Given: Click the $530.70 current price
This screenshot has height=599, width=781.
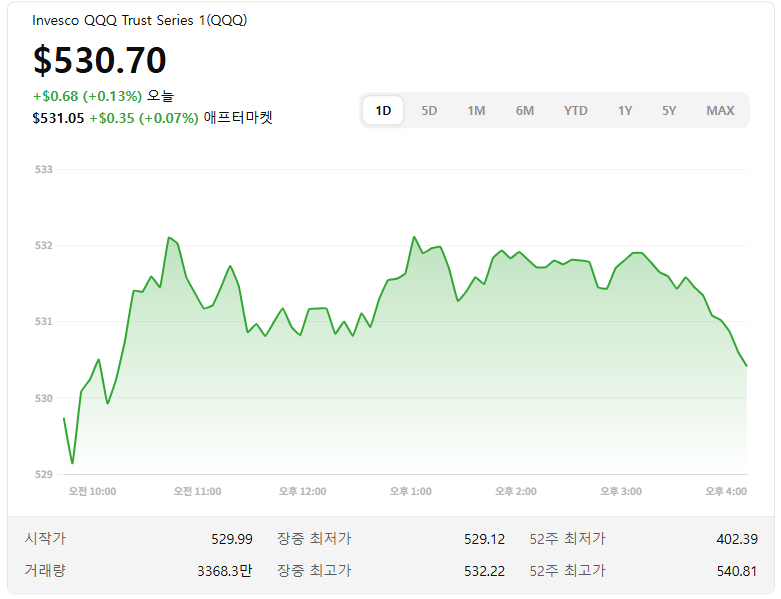Looking at the screenshot, I should point(100,60).
